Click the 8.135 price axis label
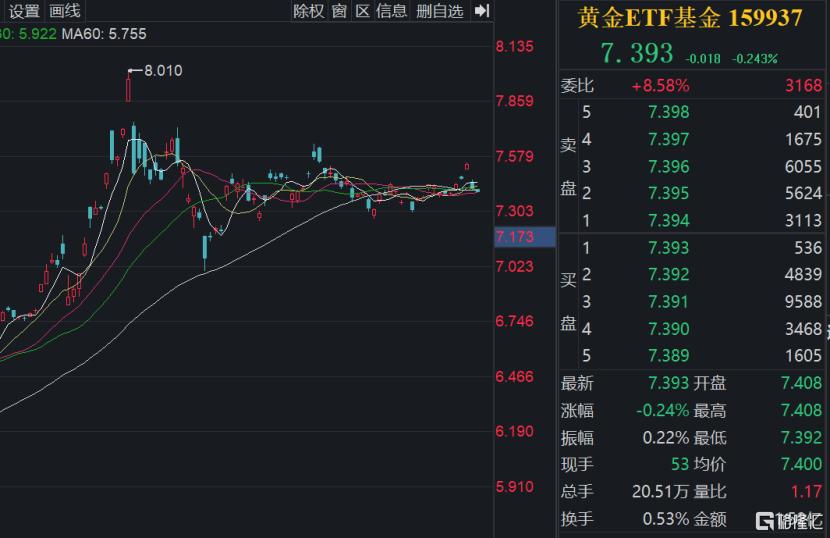830x538 pixels. [x=515, y=46]
